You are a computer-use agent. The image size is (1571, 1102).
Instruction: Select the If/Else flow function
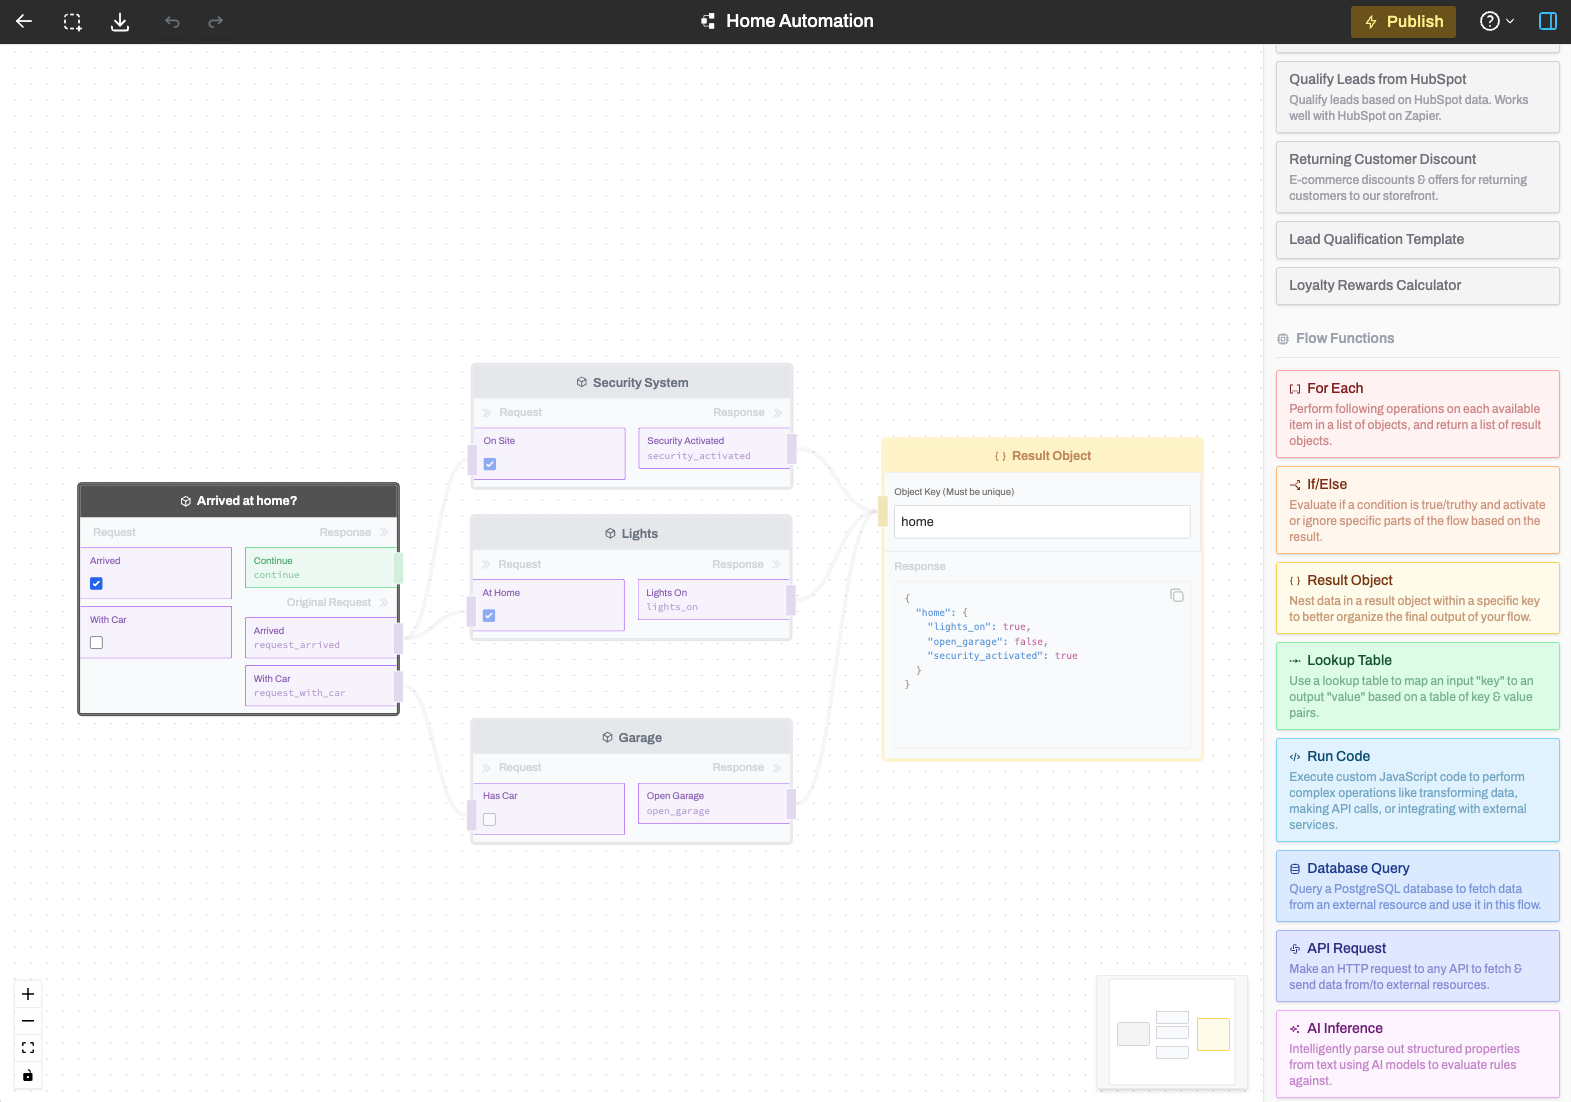1418,510
